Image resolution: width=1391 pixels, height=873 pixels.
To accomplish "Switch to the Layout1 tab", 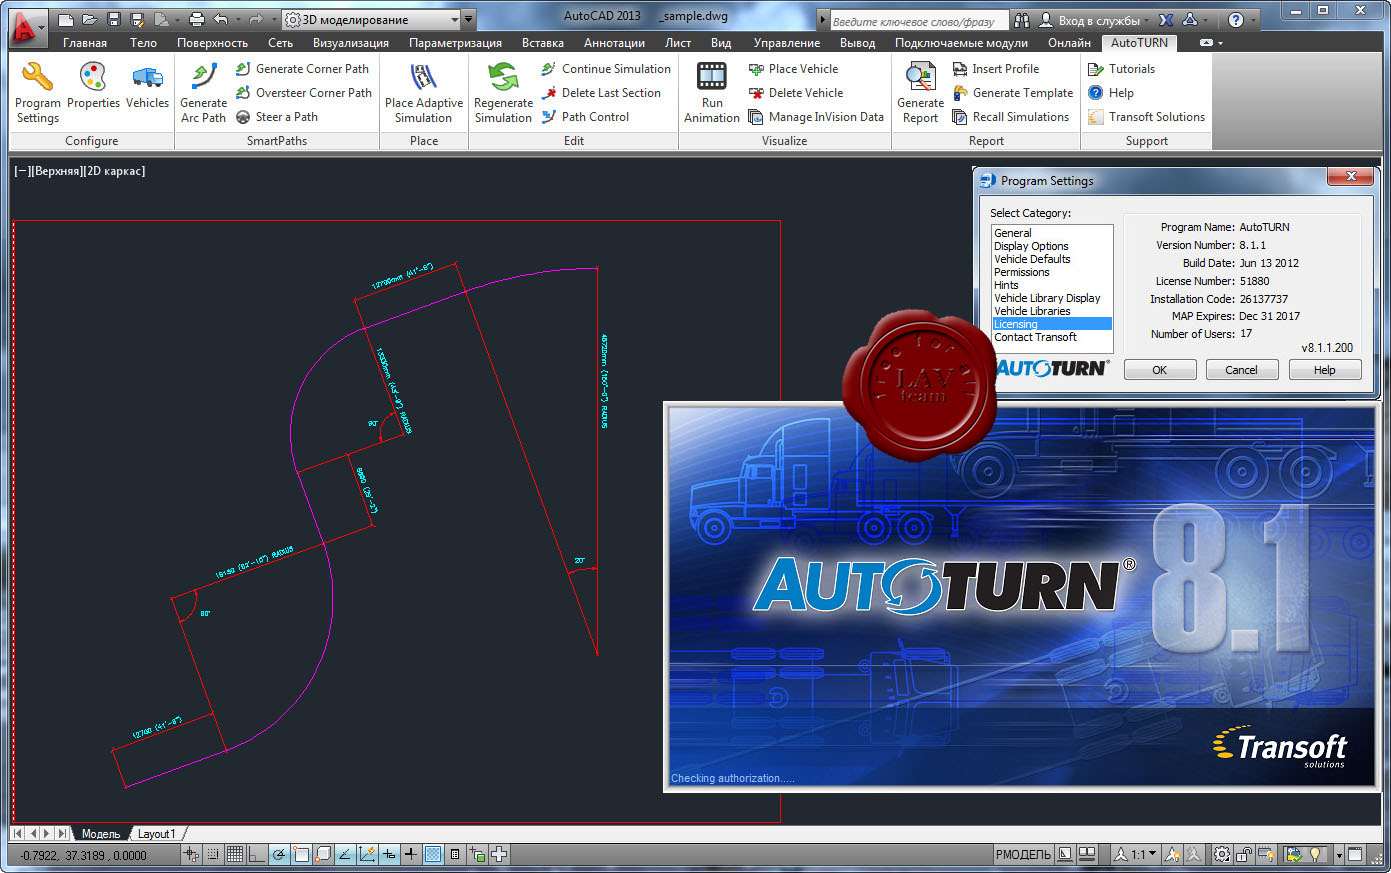I will [x=156, y=834].
